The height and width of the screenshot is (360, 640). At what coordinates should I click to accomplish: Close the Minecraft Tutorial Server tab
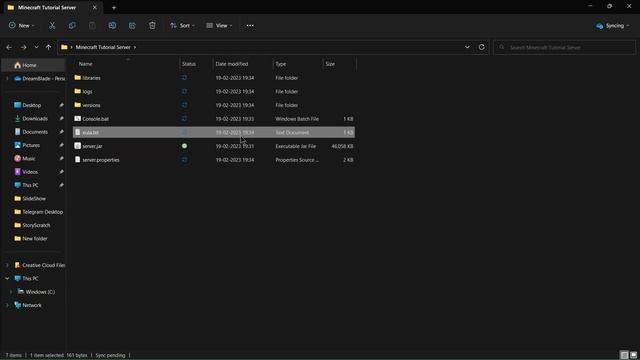click(x=95, y=7)
